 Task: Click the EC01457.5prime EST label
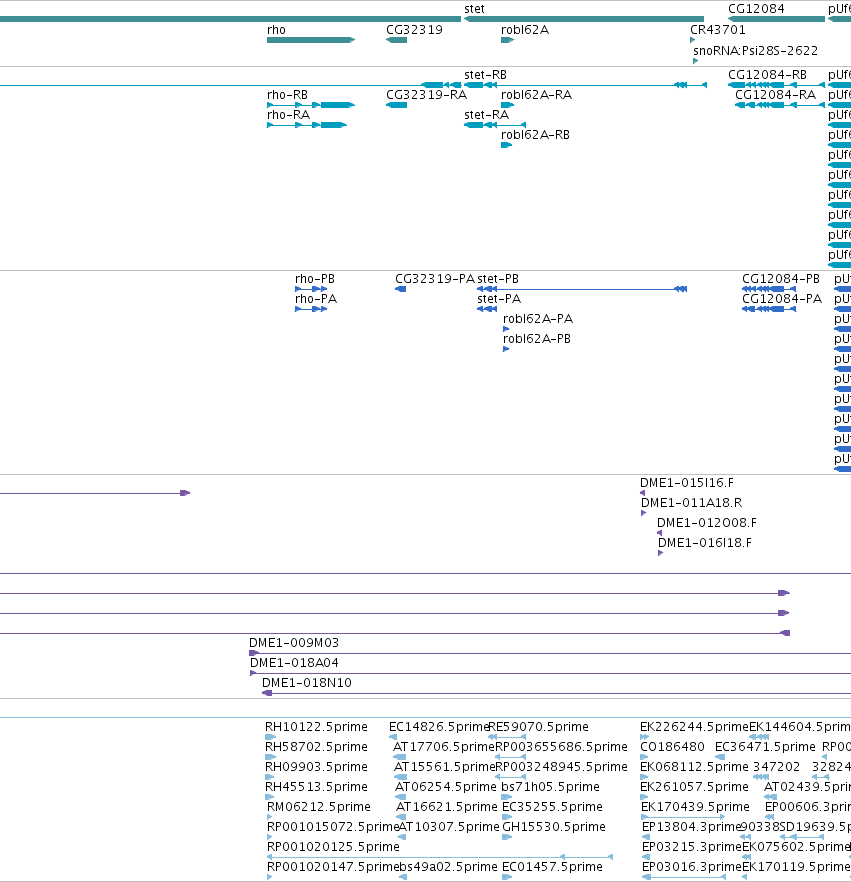(552, 867)
